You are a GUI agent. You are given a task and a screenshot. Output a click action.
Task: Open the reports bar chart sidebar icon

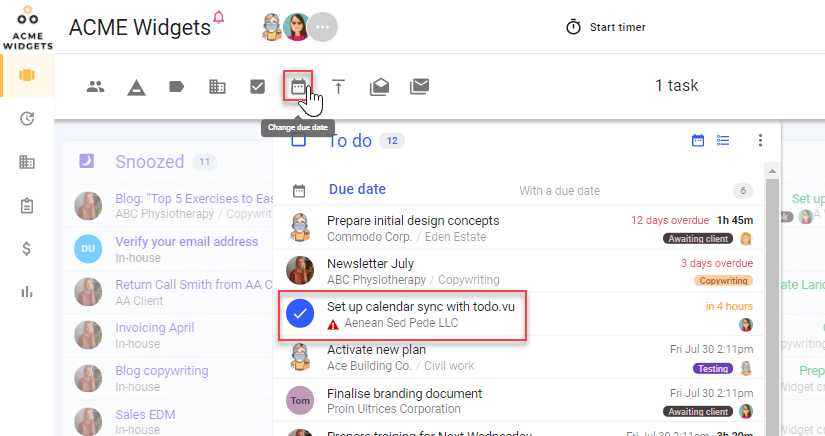[27, 291]
